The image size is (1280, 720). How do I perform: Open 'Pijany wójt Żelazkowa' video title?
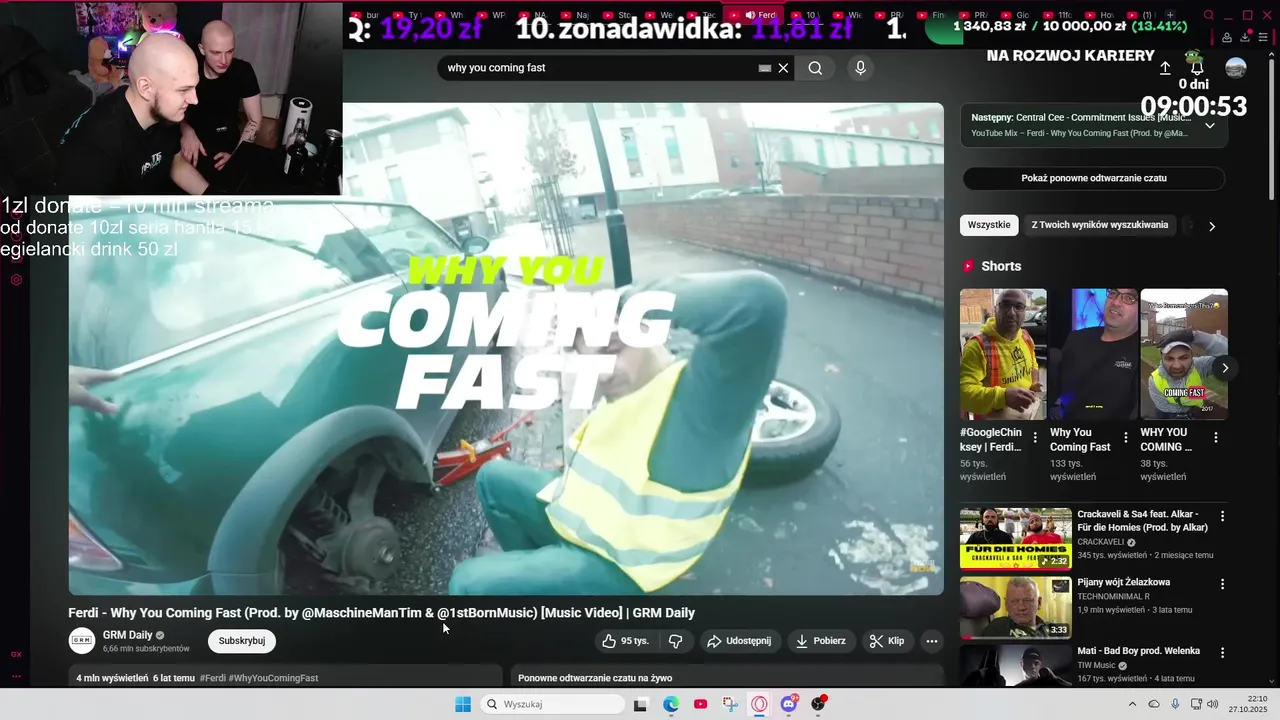tap(1124, 582)
